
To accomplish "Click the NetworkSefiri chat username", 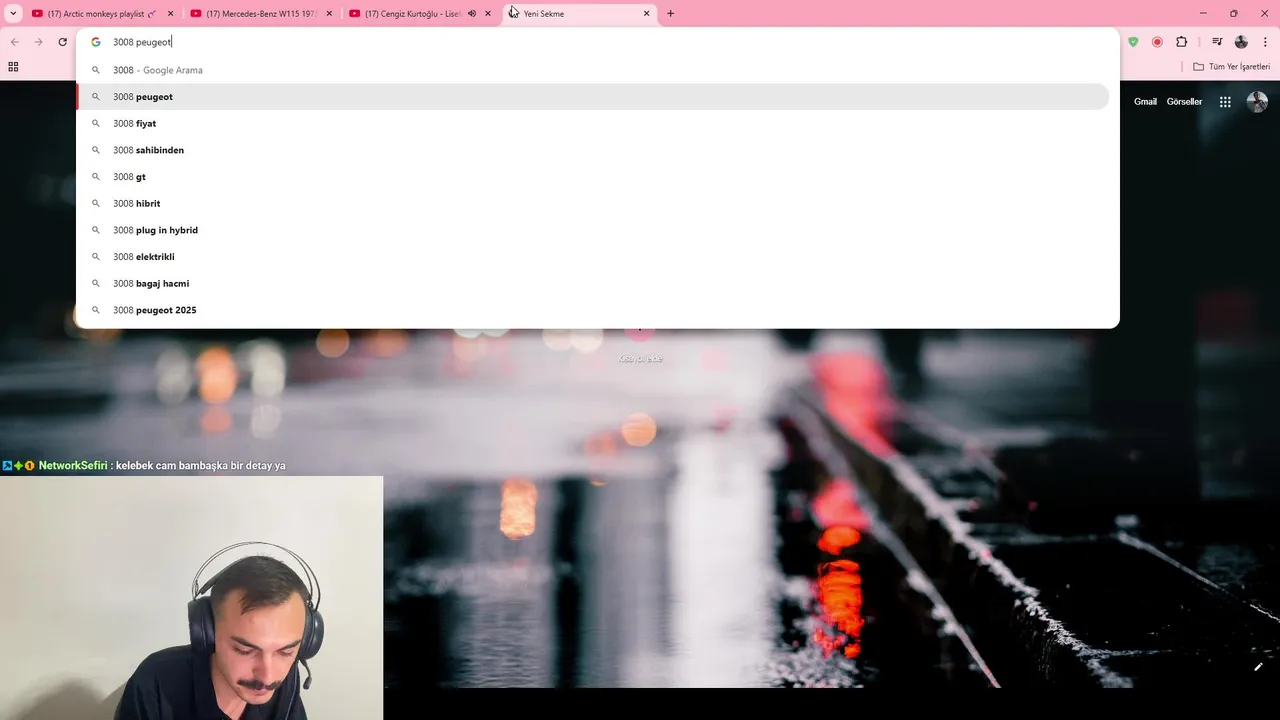I will [73, 466].
